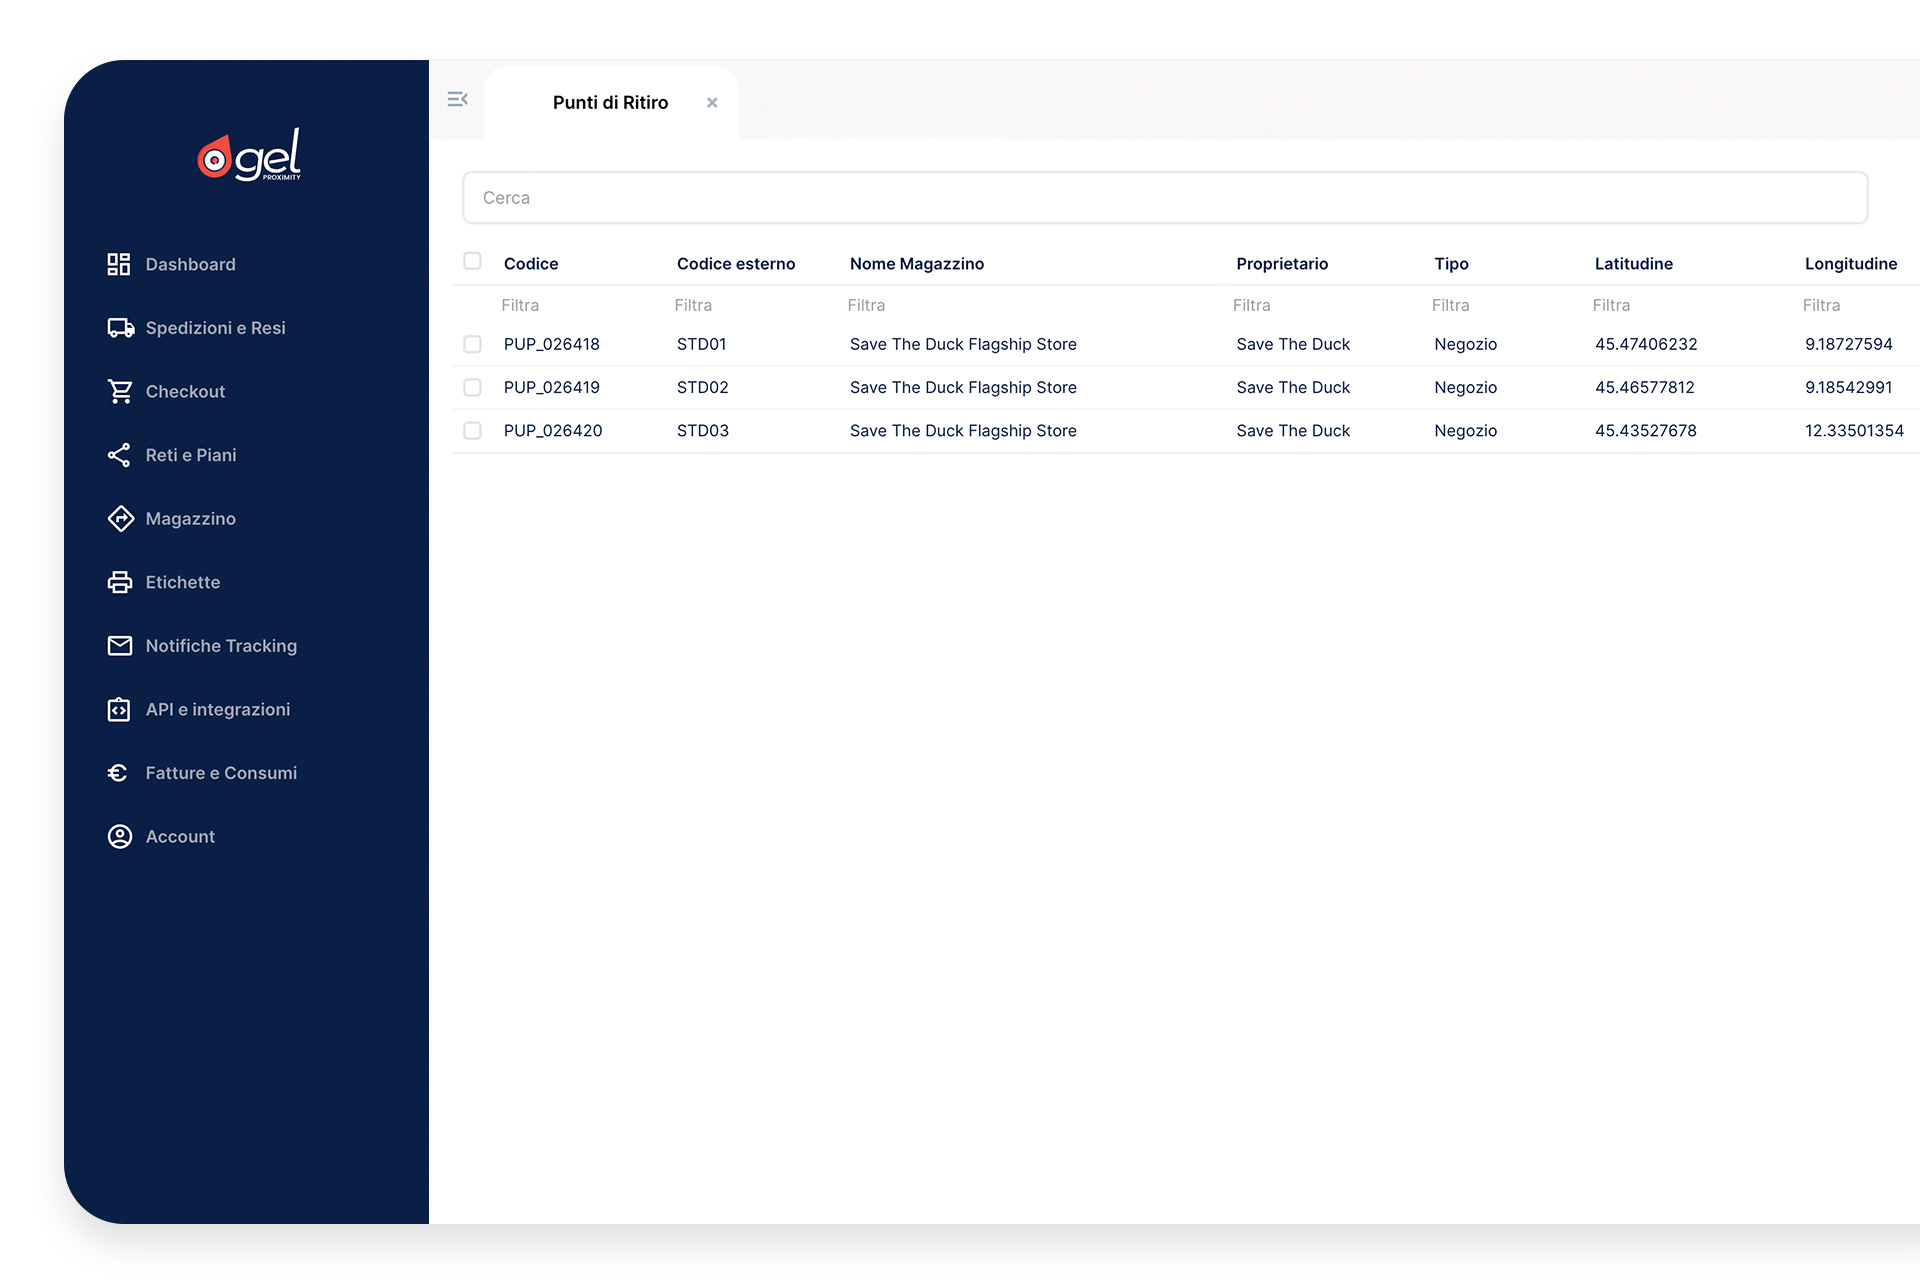Viewport: 1920px width, 1280px height.
Task: Select the PUP_026420 row checkbox
Action: tap(472, 431)
